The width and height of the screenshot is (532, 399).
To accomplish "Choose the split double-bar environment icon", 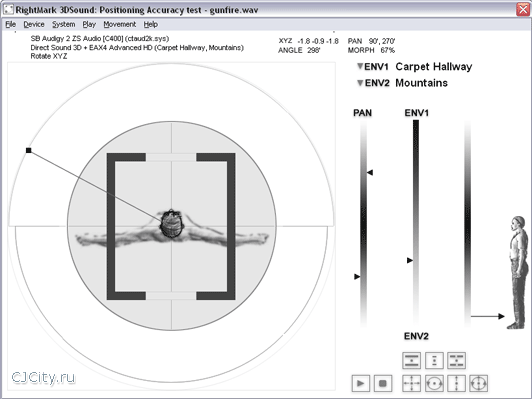I will [456, 360].
